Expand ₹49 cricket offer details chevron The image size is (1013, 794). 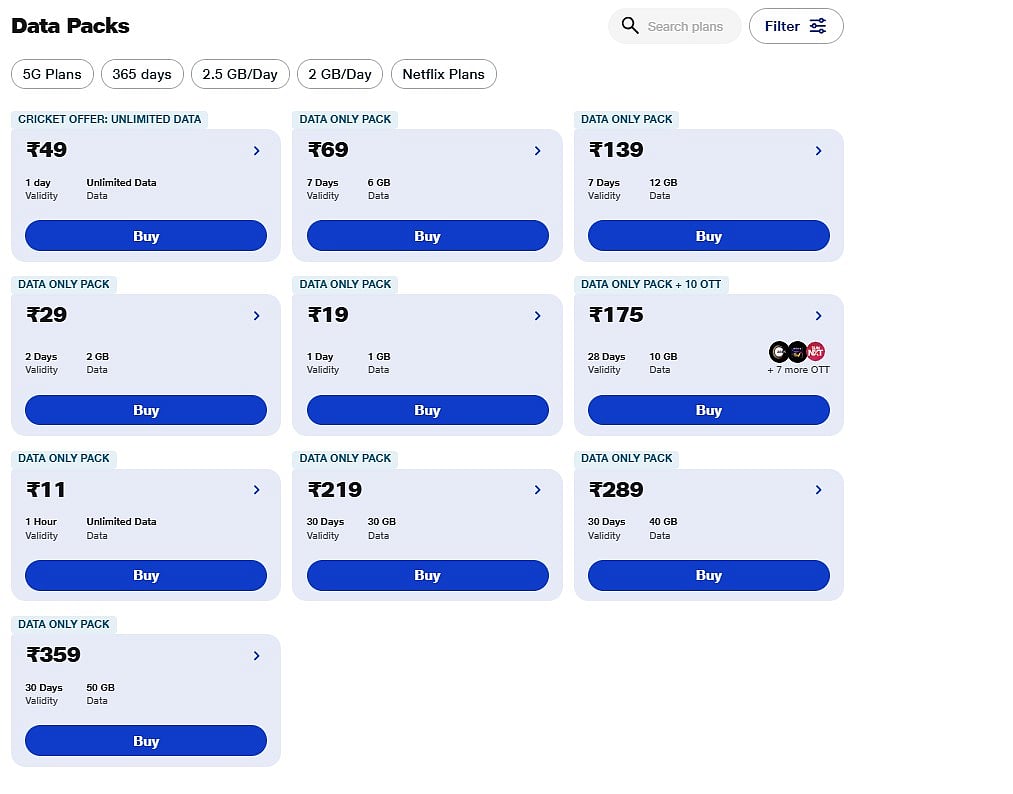click(257, 151)
